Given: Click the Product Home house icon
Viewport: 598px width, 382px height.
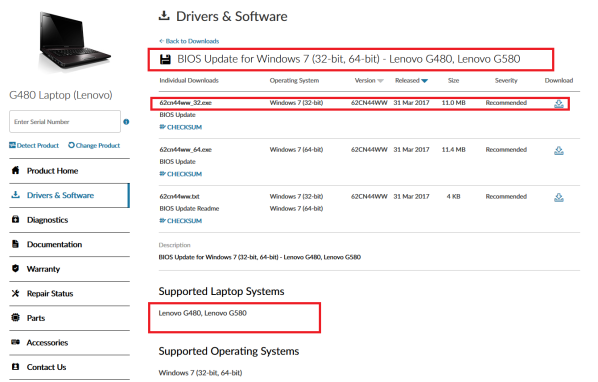Looking at the screenshot, I should pyautogui.click(x=15, y=170).
